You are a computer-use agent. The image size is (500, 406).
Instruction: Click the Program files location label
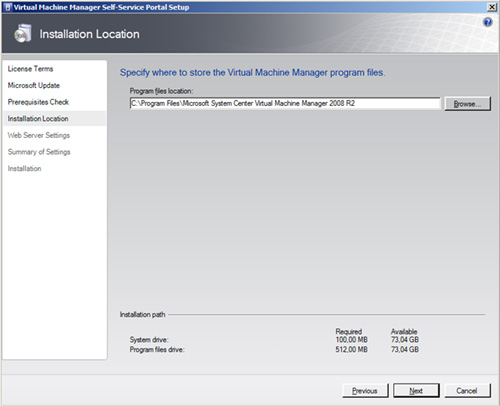(x=161, y=91)
